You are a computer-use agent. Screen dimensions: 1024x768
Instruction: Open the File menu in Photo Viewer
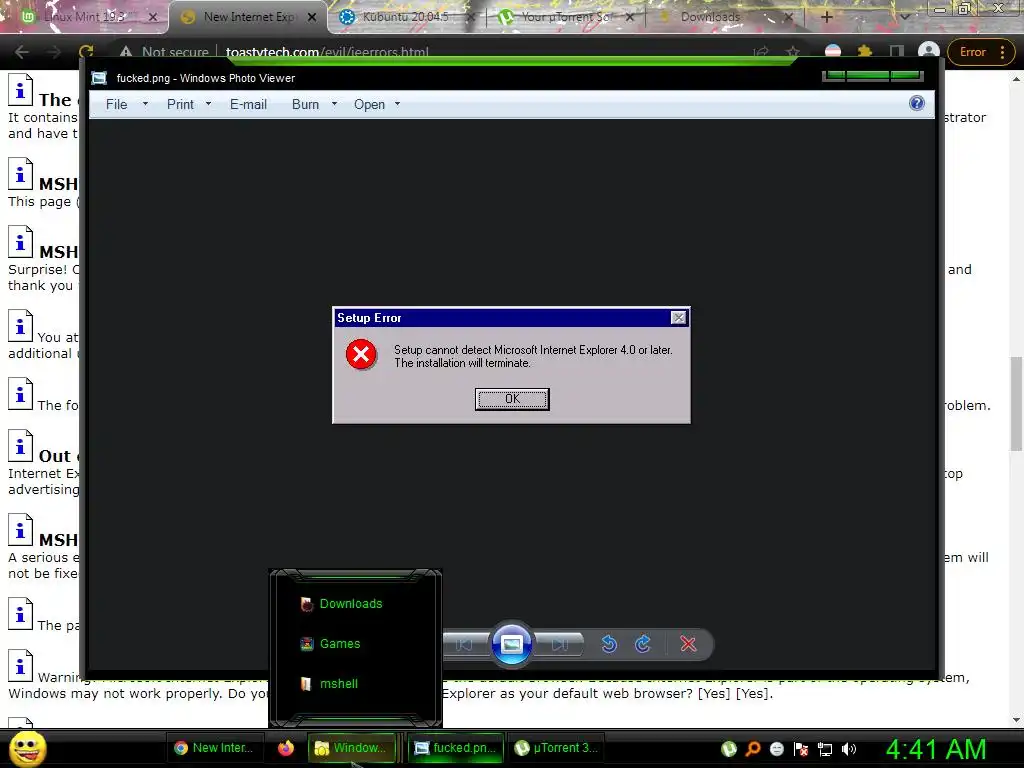(x=116, y=104)
